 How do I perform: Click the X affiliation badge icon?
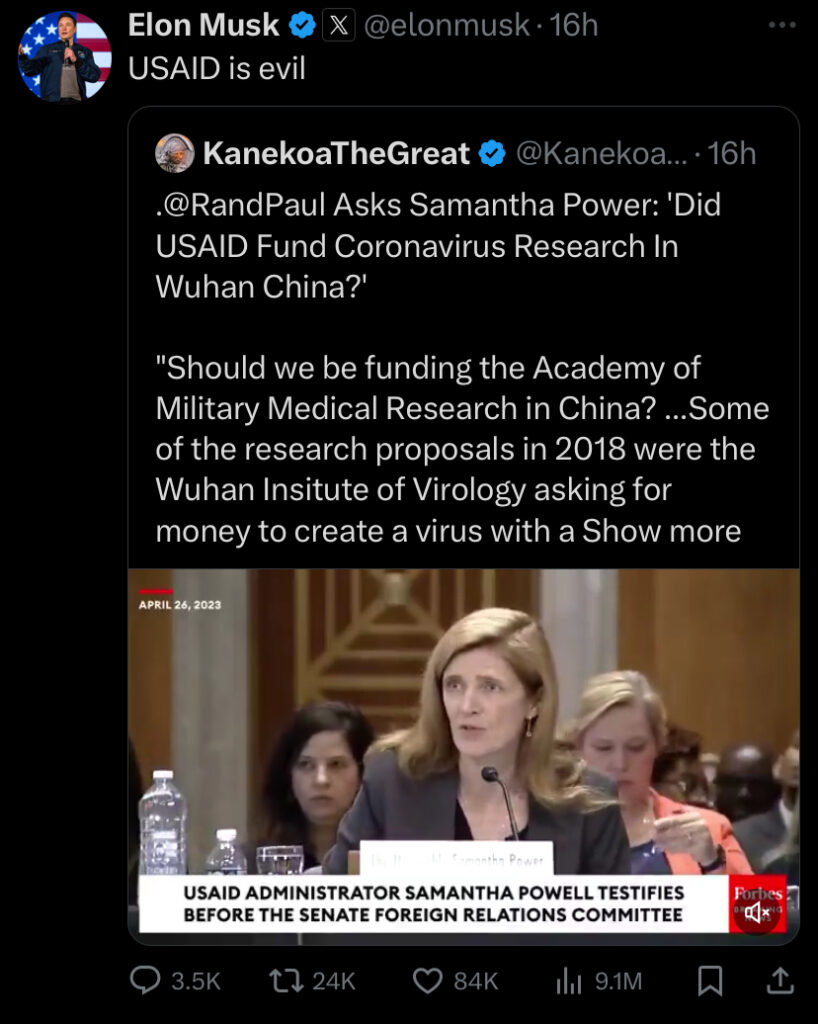(339, 25)
